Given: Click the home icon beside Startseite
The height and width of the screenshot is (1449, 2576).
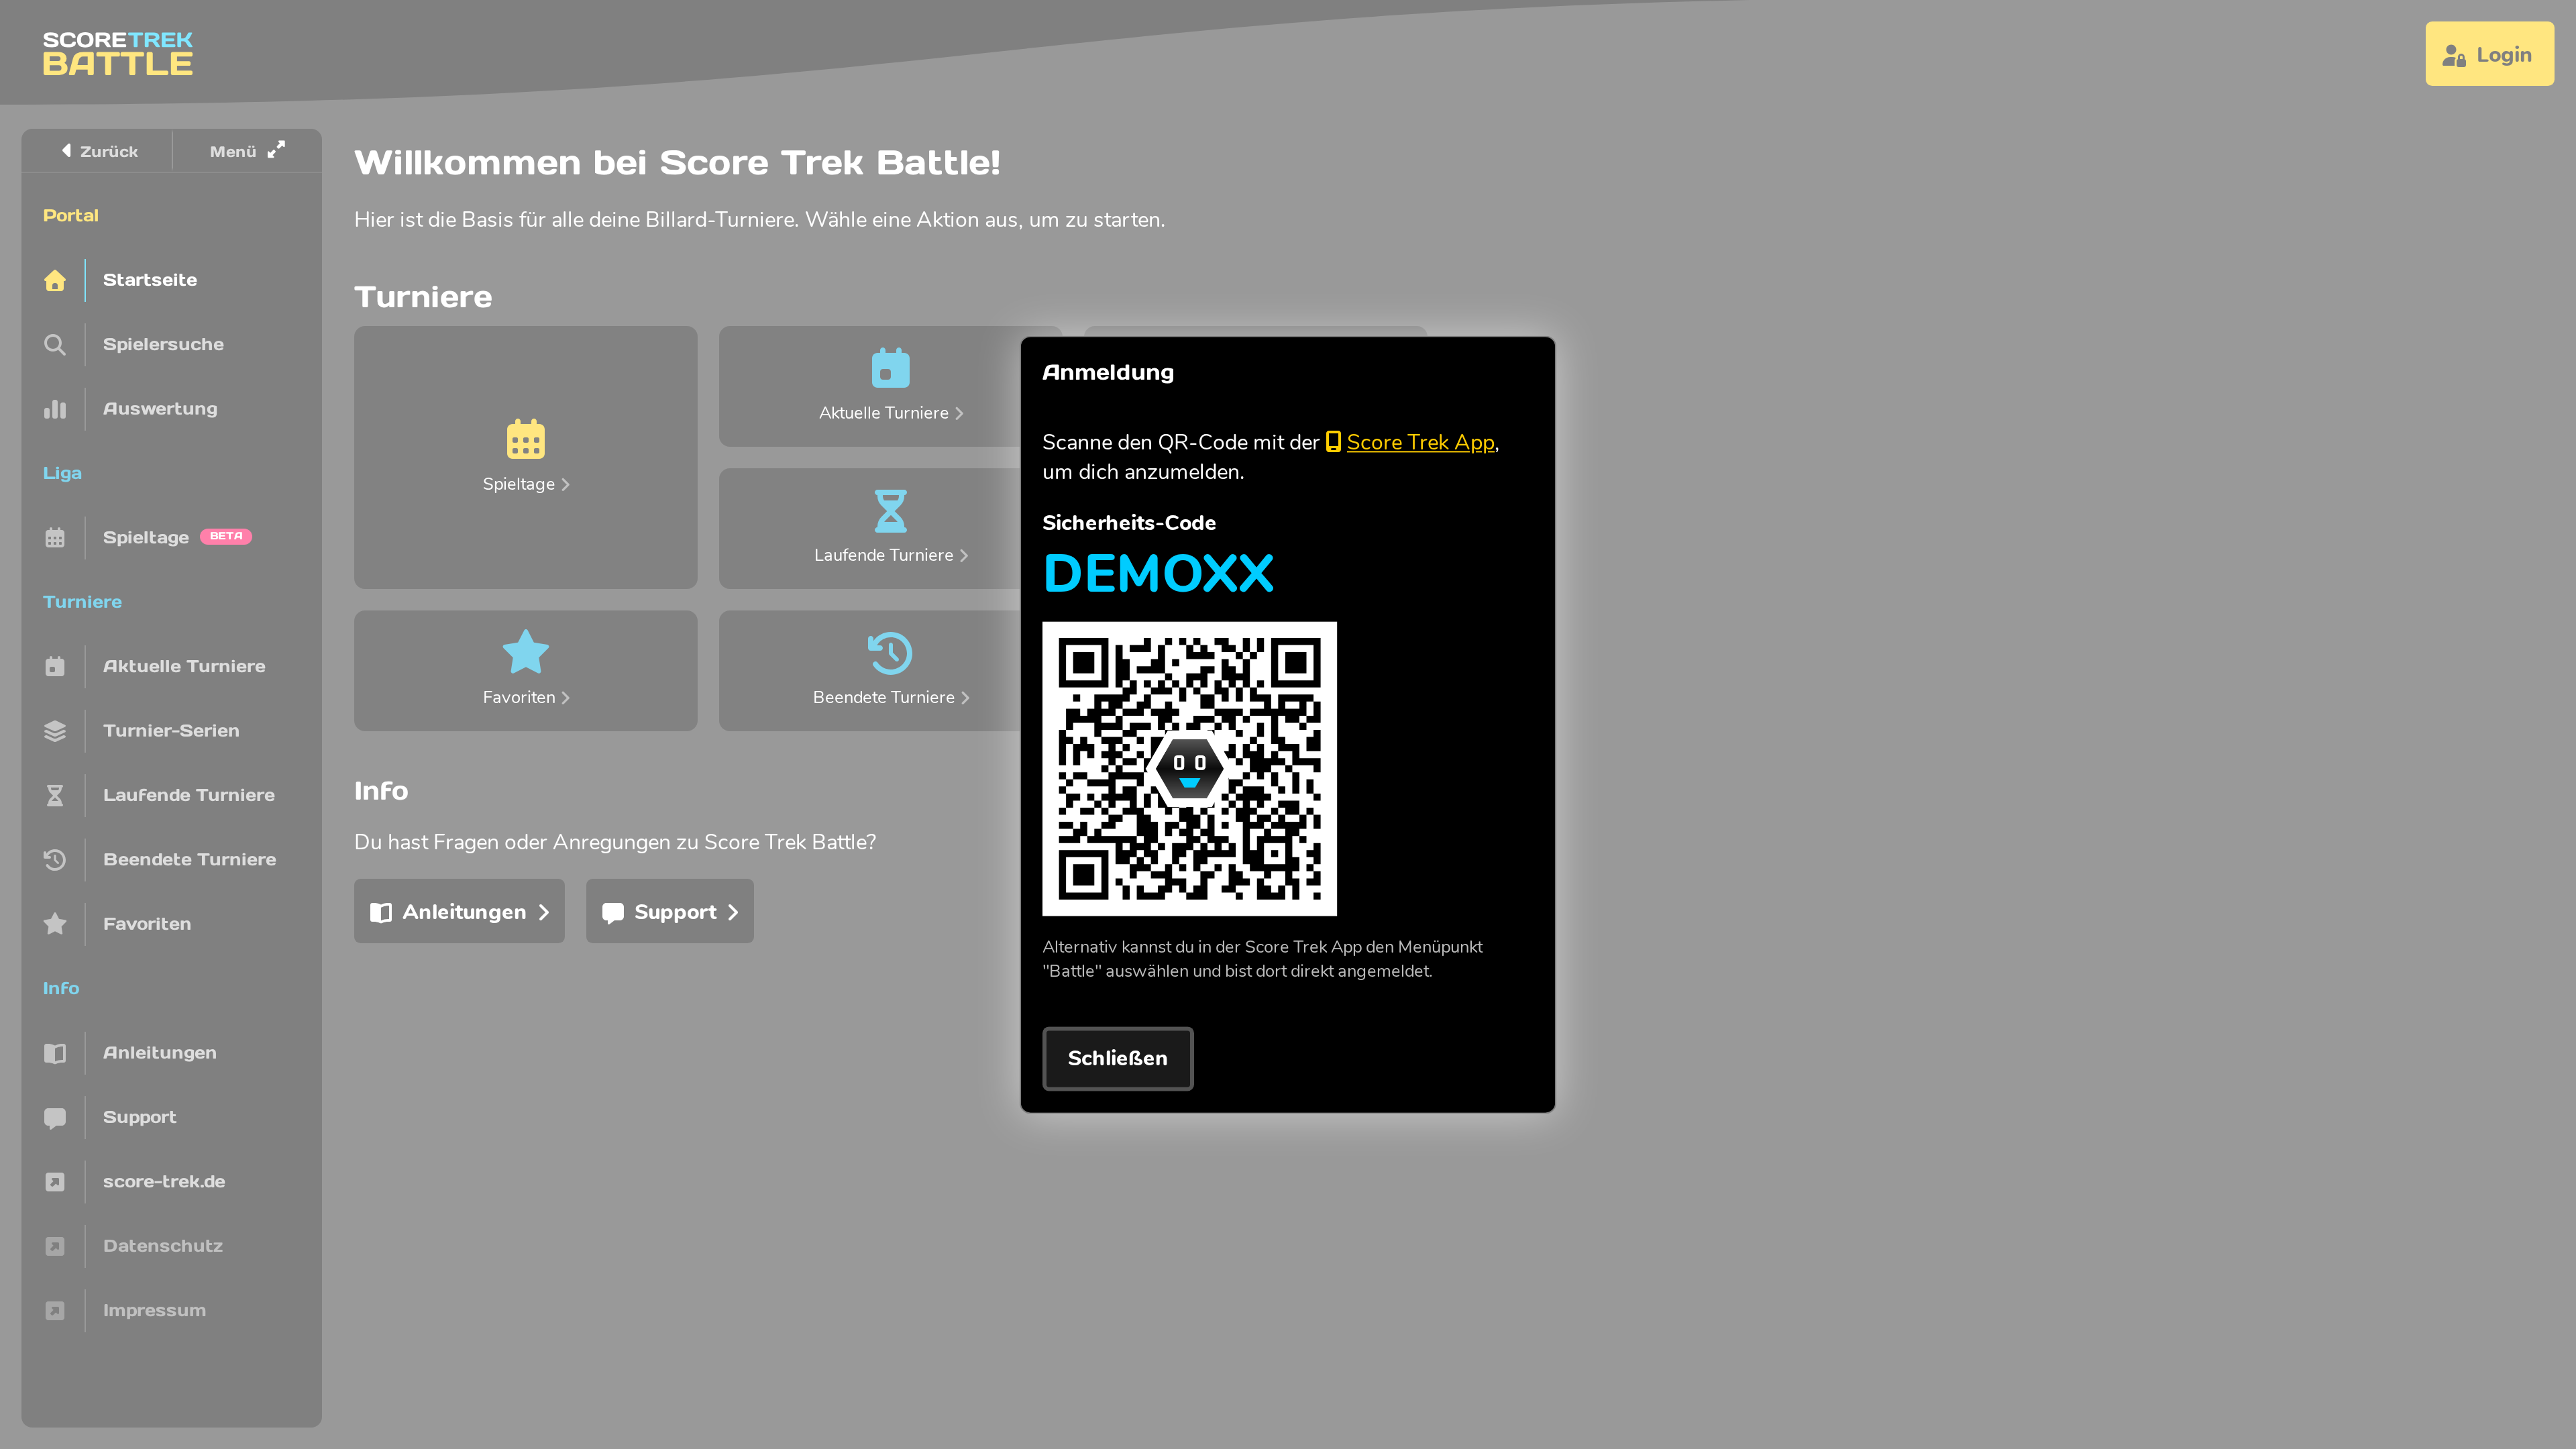Looking at the screenshot, I should click(55, 280).
